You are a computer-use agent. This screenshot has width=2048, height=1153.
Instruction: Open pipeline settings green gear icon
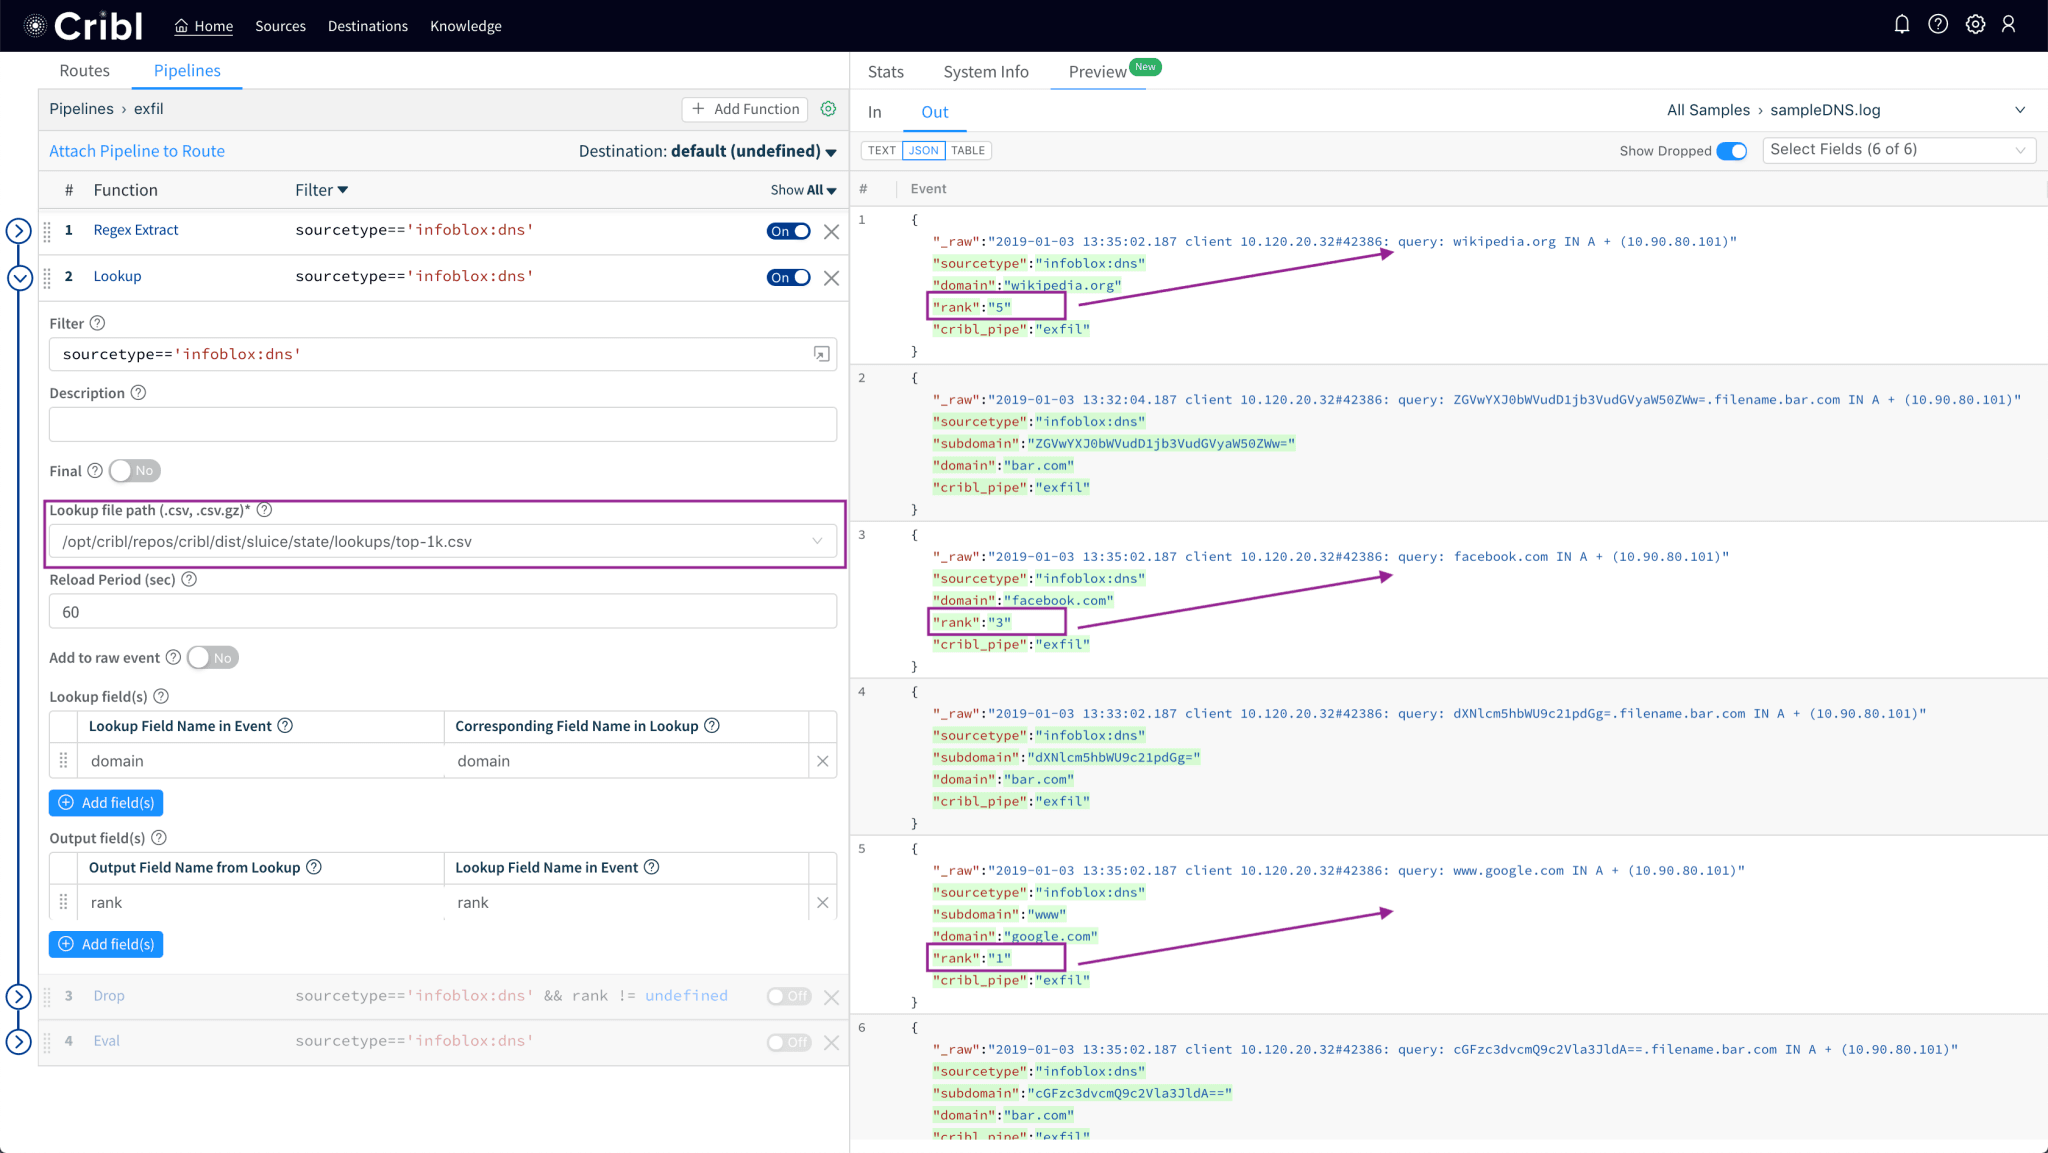pos(828,109)
